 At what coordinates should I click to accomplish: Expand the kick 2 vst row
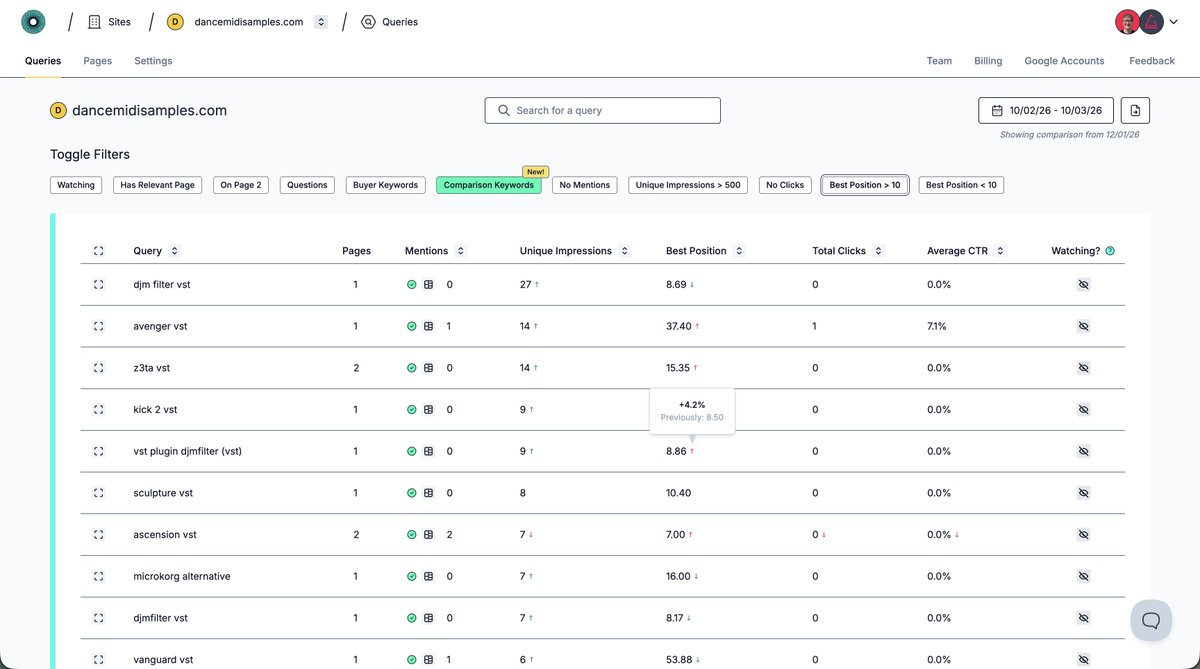pos(98,410)
